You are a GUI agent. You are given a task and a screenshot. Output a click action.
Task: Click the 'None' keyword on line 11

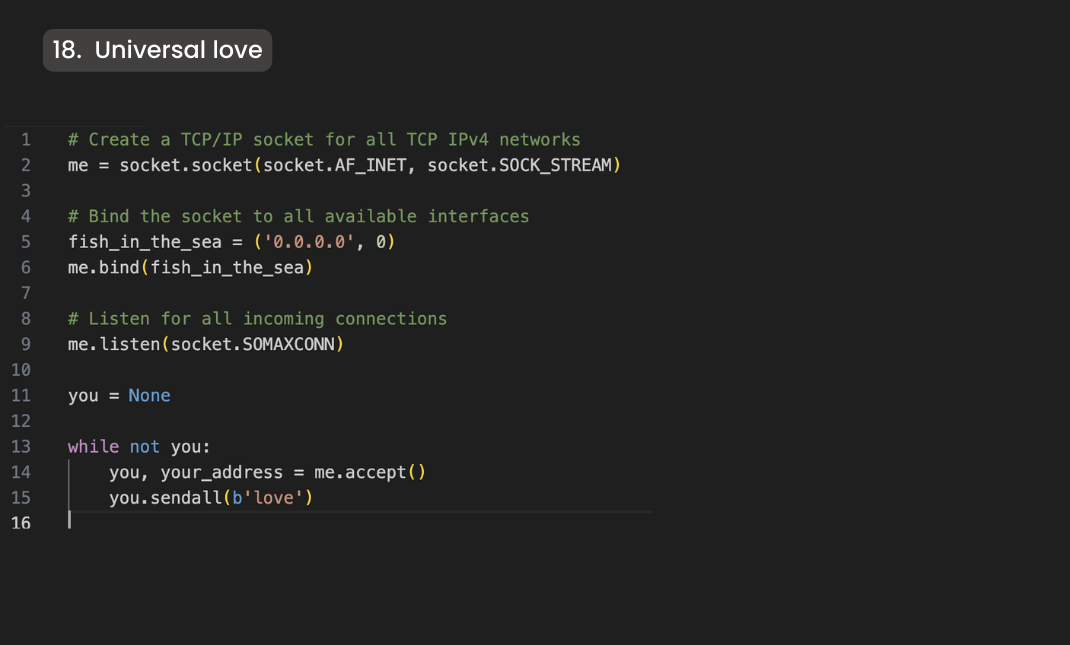(149, 396)
